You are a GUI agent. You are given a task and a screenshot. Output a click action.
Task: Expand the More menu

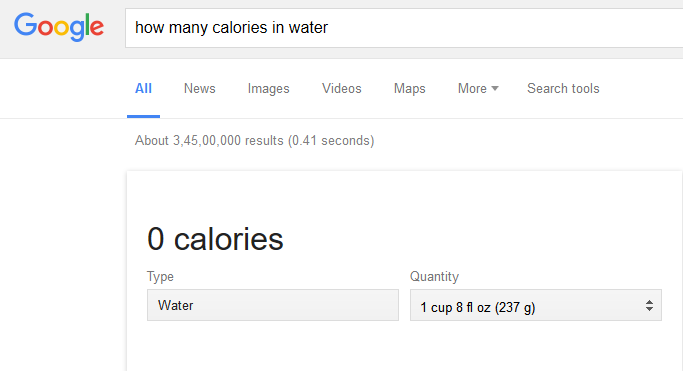point(478,88)
